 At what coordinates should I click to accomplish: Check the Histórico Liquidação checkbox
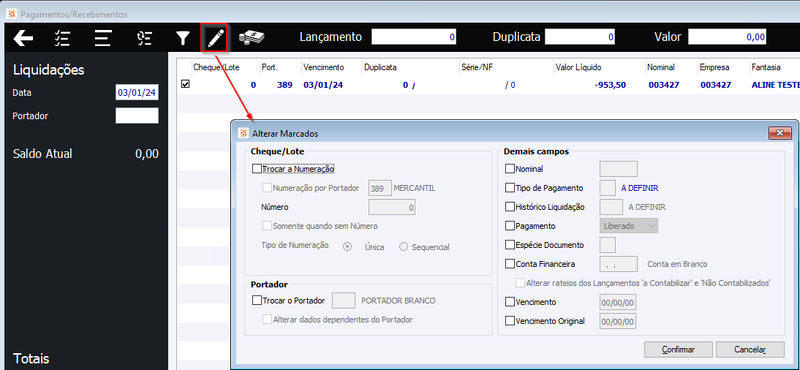[x=510, y=207]
